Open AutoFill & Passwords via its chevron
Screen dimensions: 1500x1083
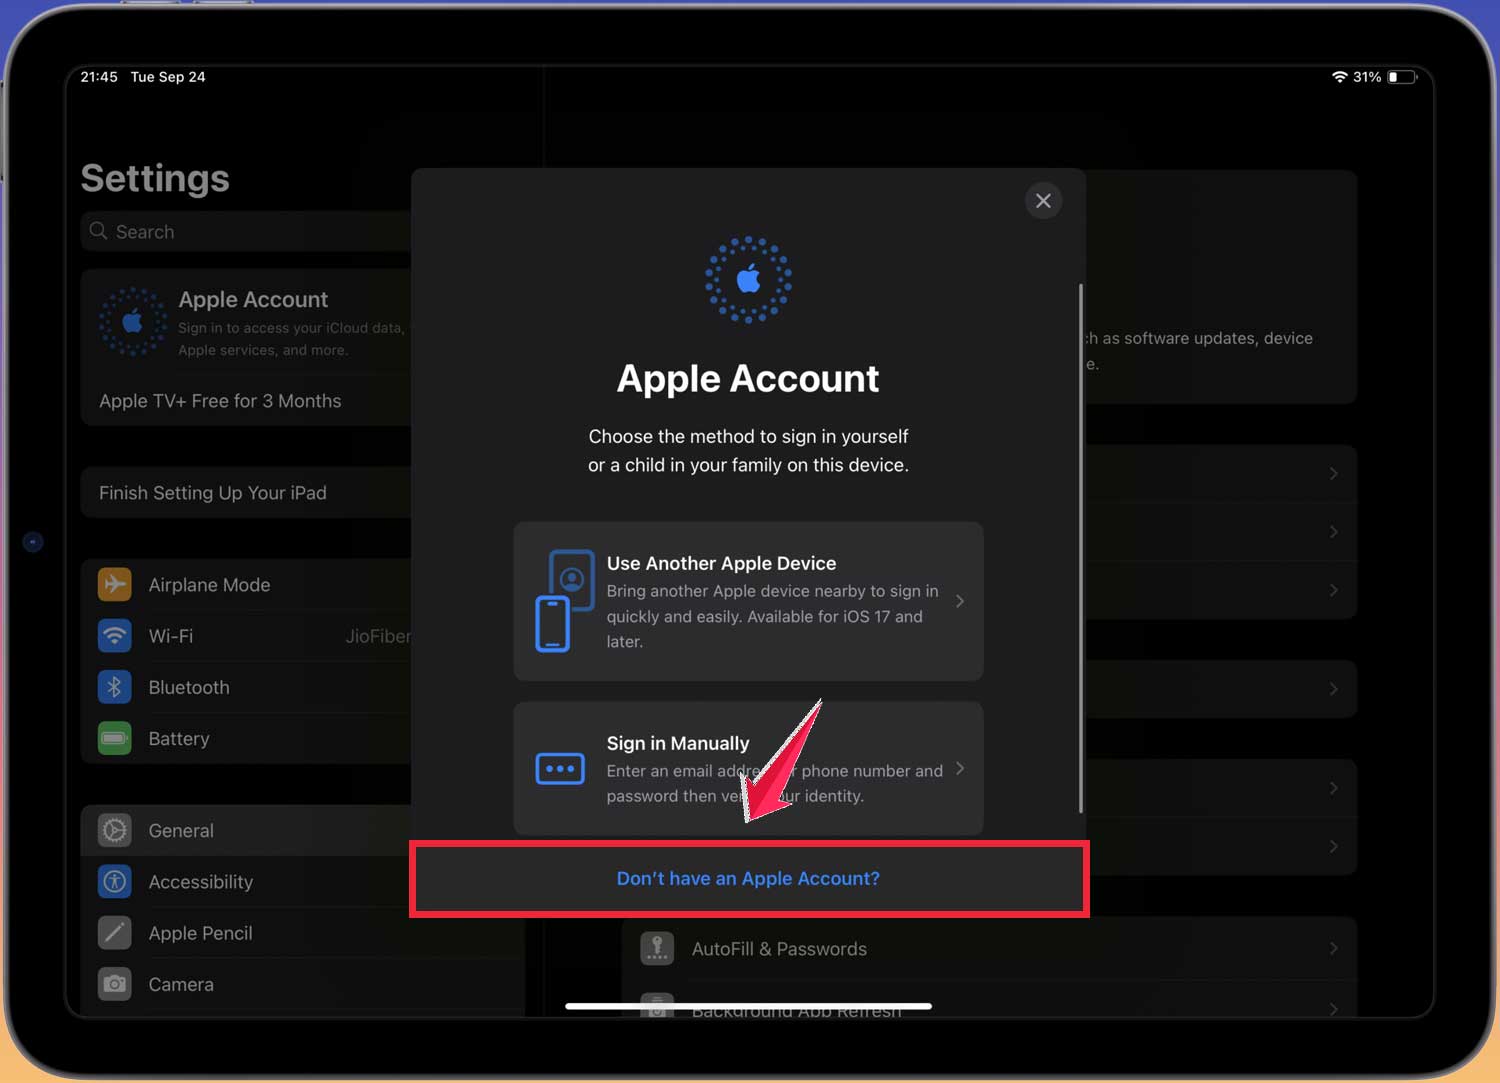[x=1335, y=948]
